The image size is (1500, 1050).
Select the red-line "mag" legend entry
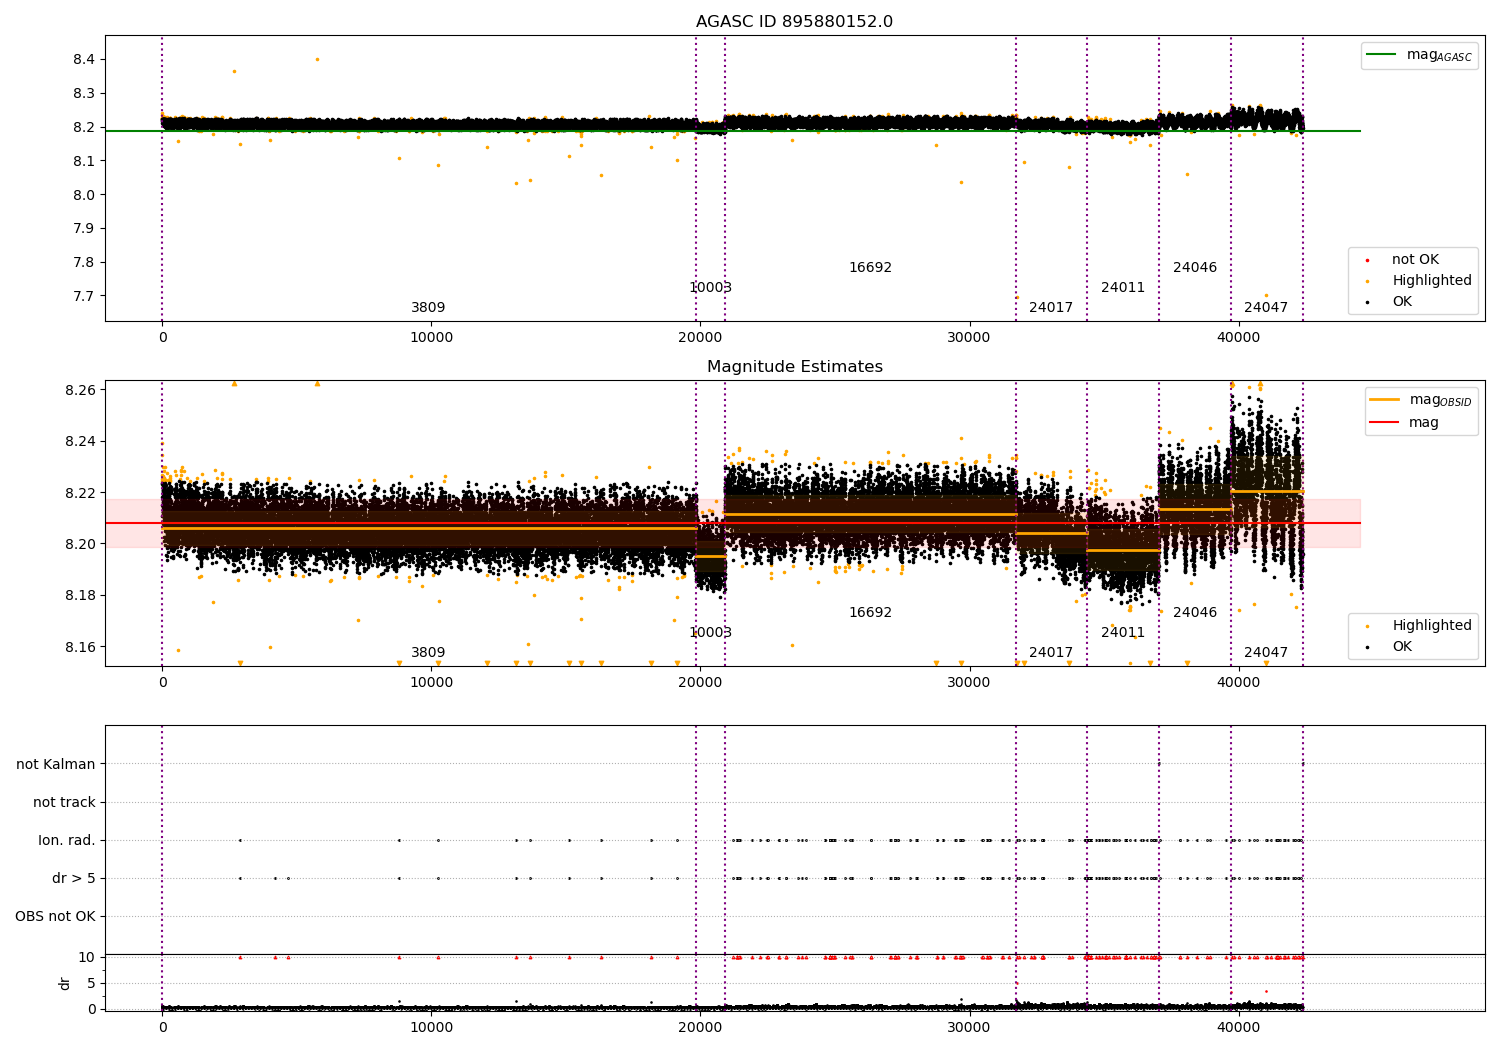[1404, 423]
